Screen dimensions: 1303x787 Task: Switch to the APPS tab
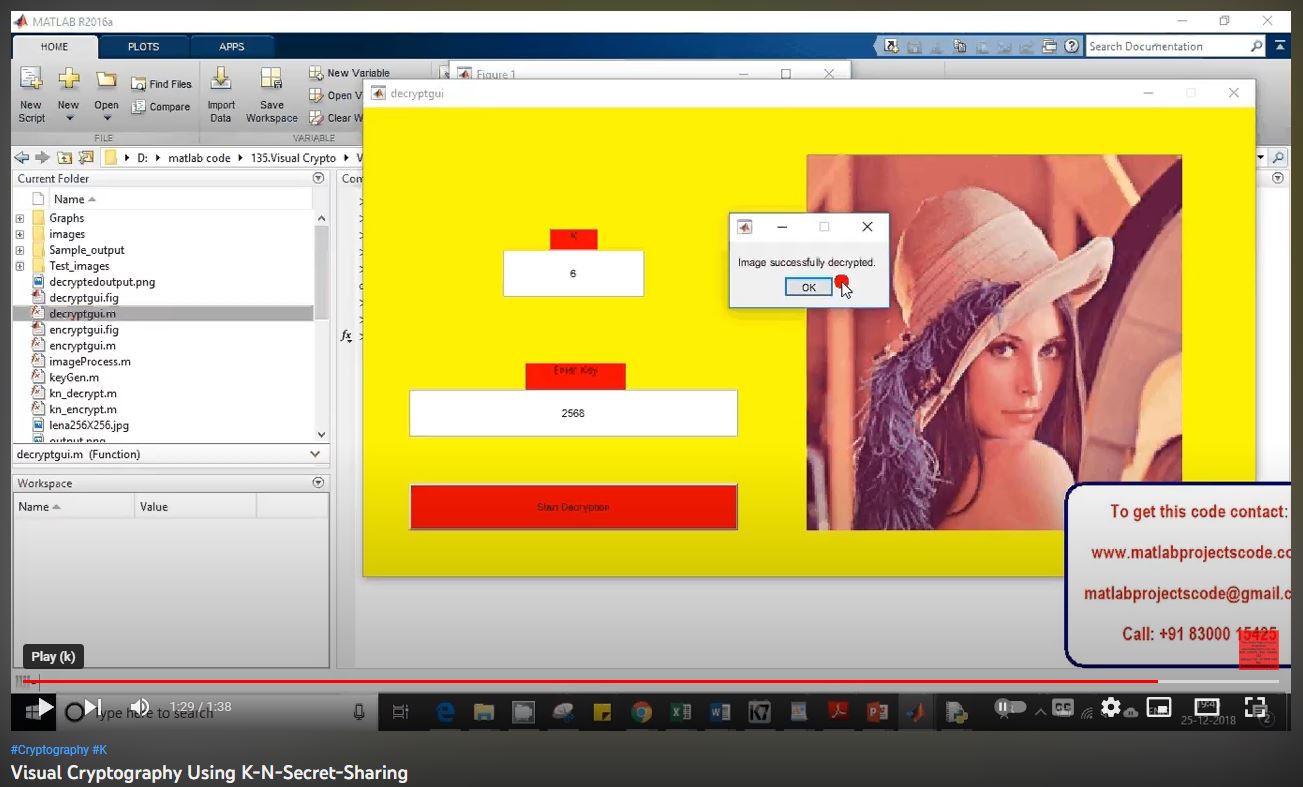(x=232, y=46)
